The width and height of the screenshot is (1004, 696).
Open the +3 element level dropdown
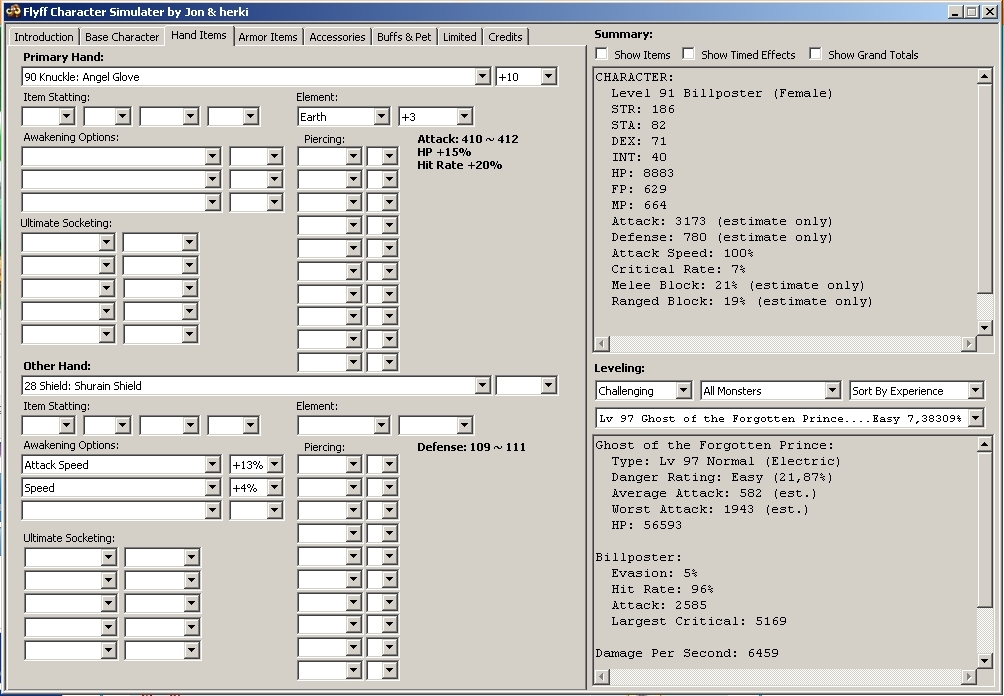[x=464, y=117]
